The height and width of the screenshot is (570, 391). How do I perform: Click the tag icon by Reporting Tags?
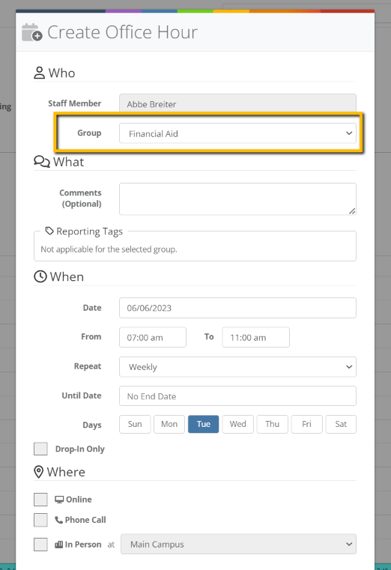(x=49, y=231)
